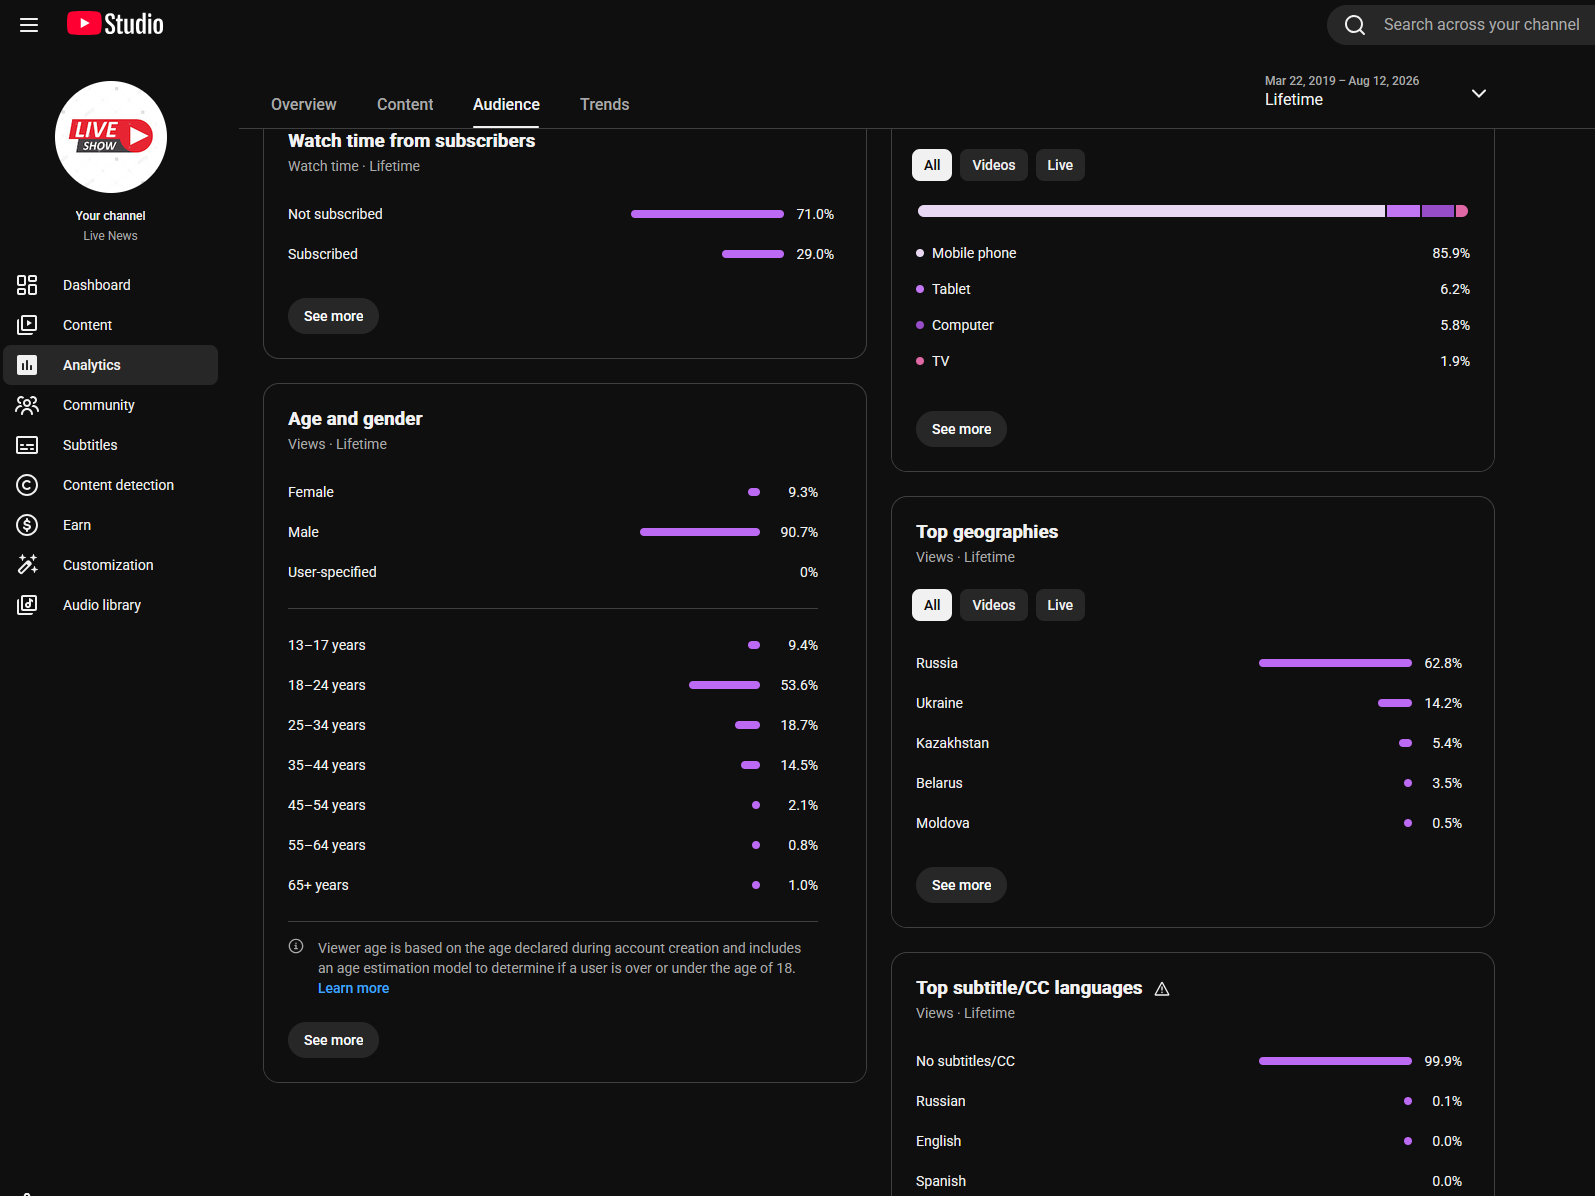
Task: Open the Audio library icon
Action: point(27,605)
